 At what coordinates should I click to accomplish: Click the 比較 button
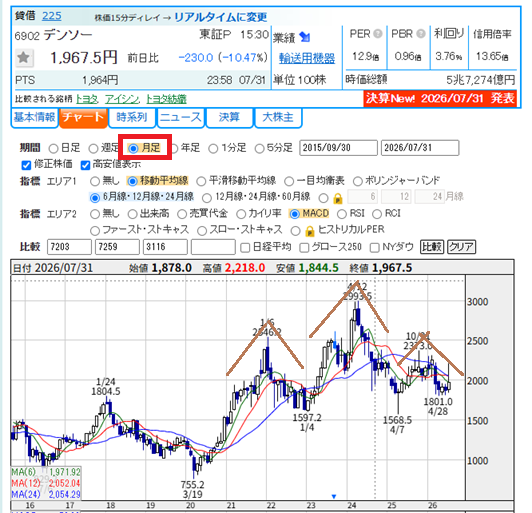(432, 247)
